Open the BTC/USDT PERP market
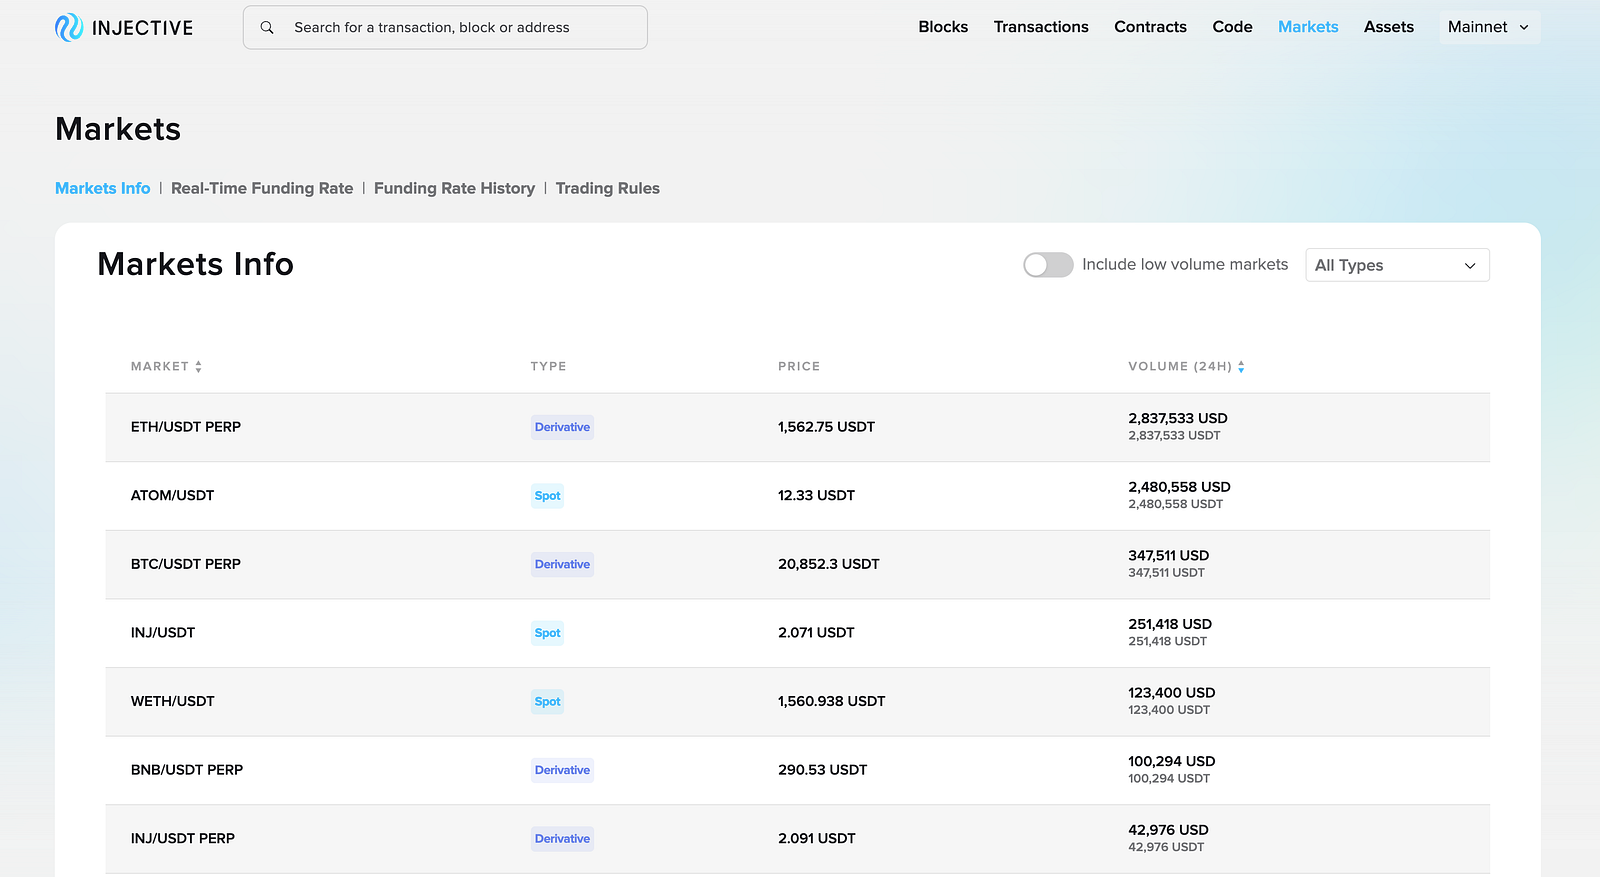 [x=186, y=564]
